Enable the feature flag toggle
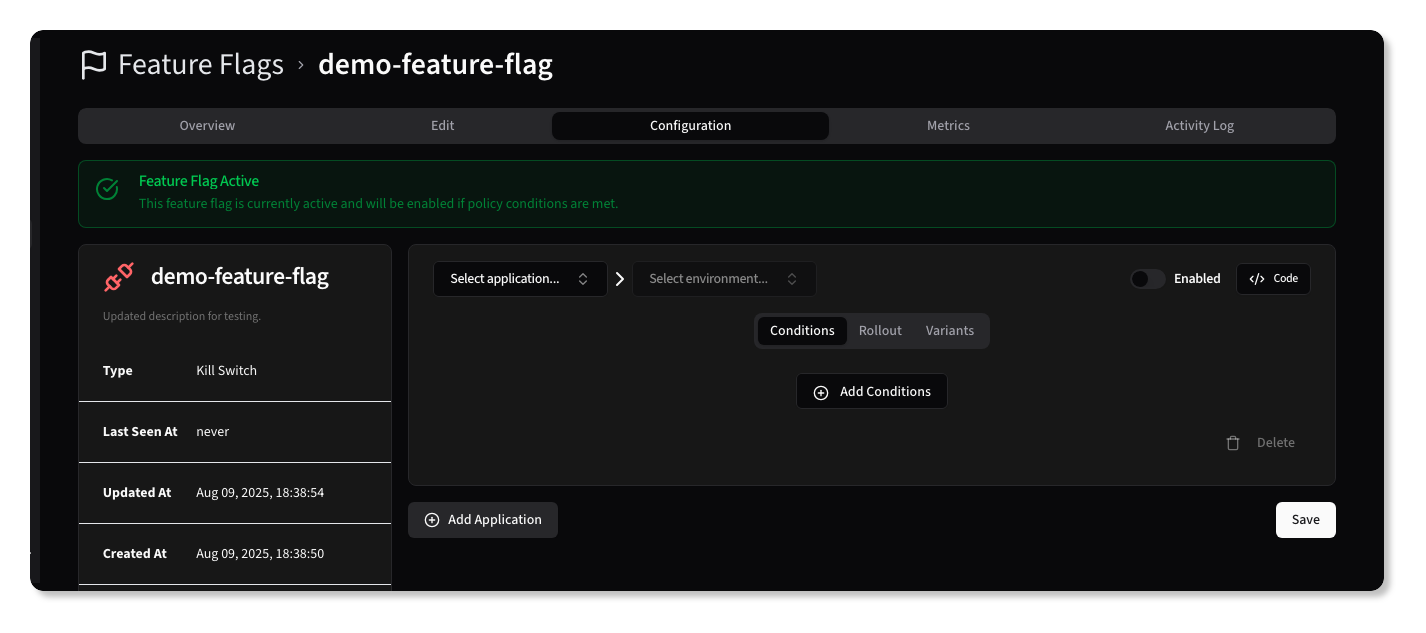This screenshot has height=633, width=1426. 1148,278
